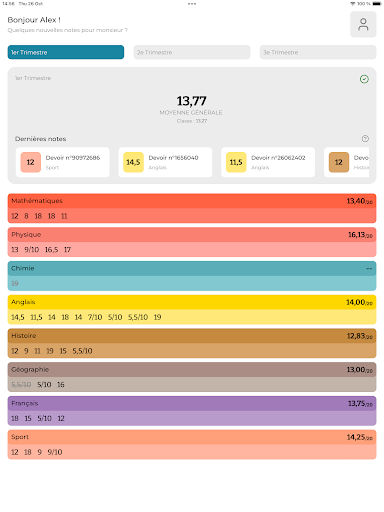The width and height of the screenshot is (384, 512).
Task: Click the help question mark icon
Action: tap(365, 139)
